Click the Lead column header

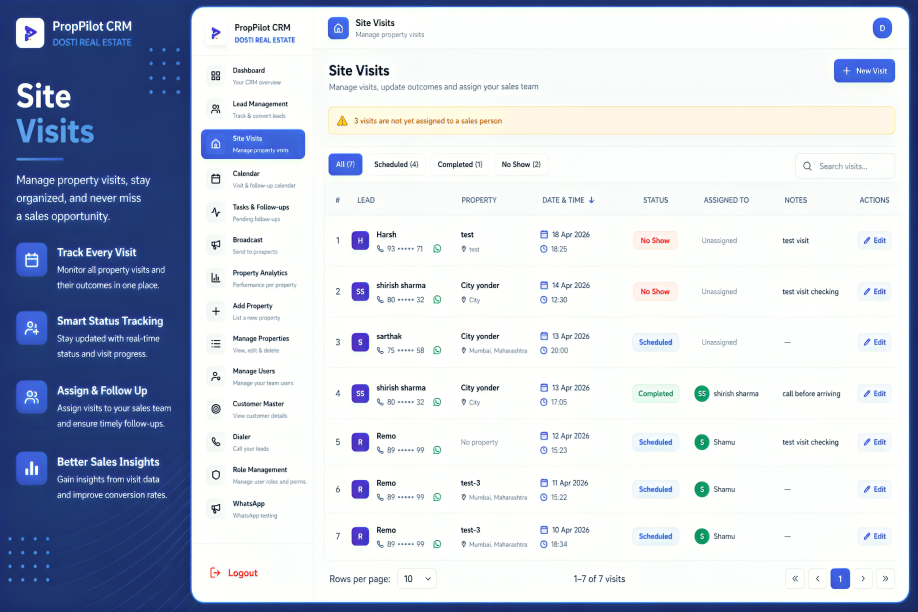tap(366, 200)
